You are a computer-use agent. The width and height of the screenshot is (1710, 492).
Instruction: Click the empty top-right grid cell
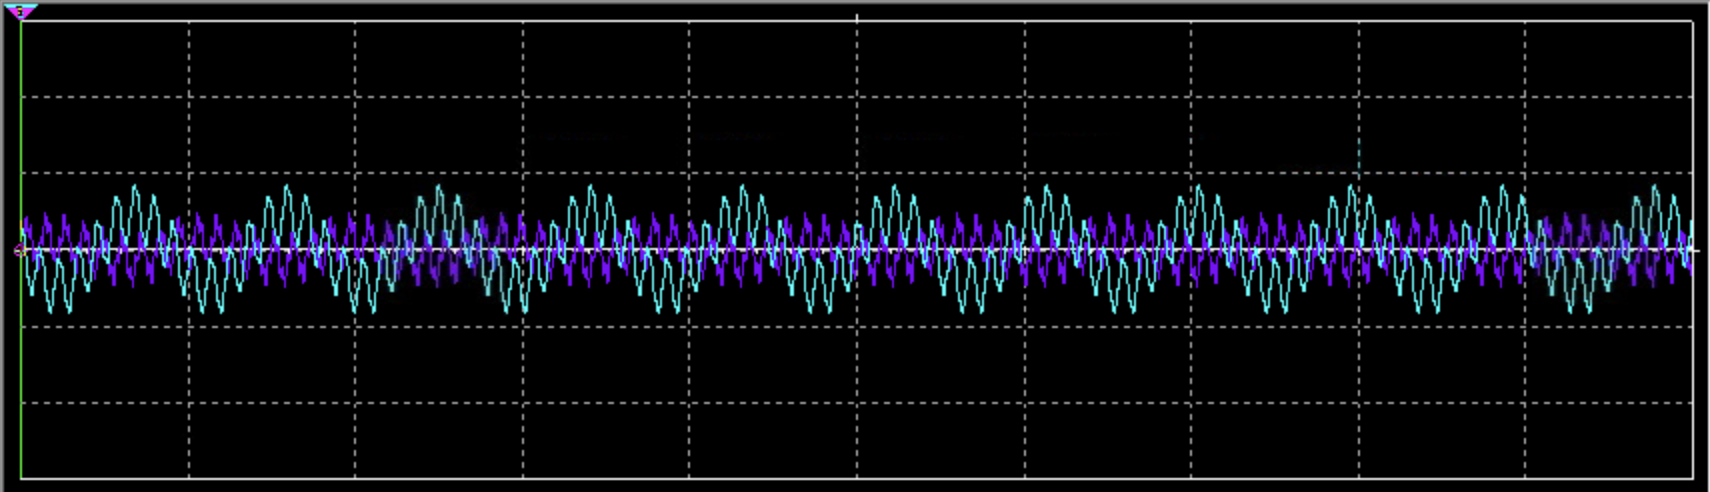[1609, 58]
